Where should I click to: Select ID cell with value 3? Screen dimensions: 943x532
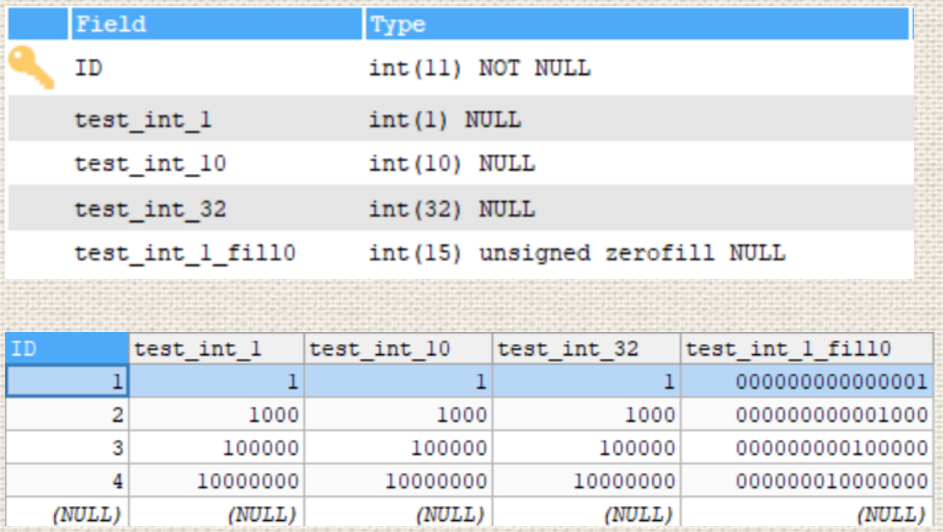pos(67,448)
